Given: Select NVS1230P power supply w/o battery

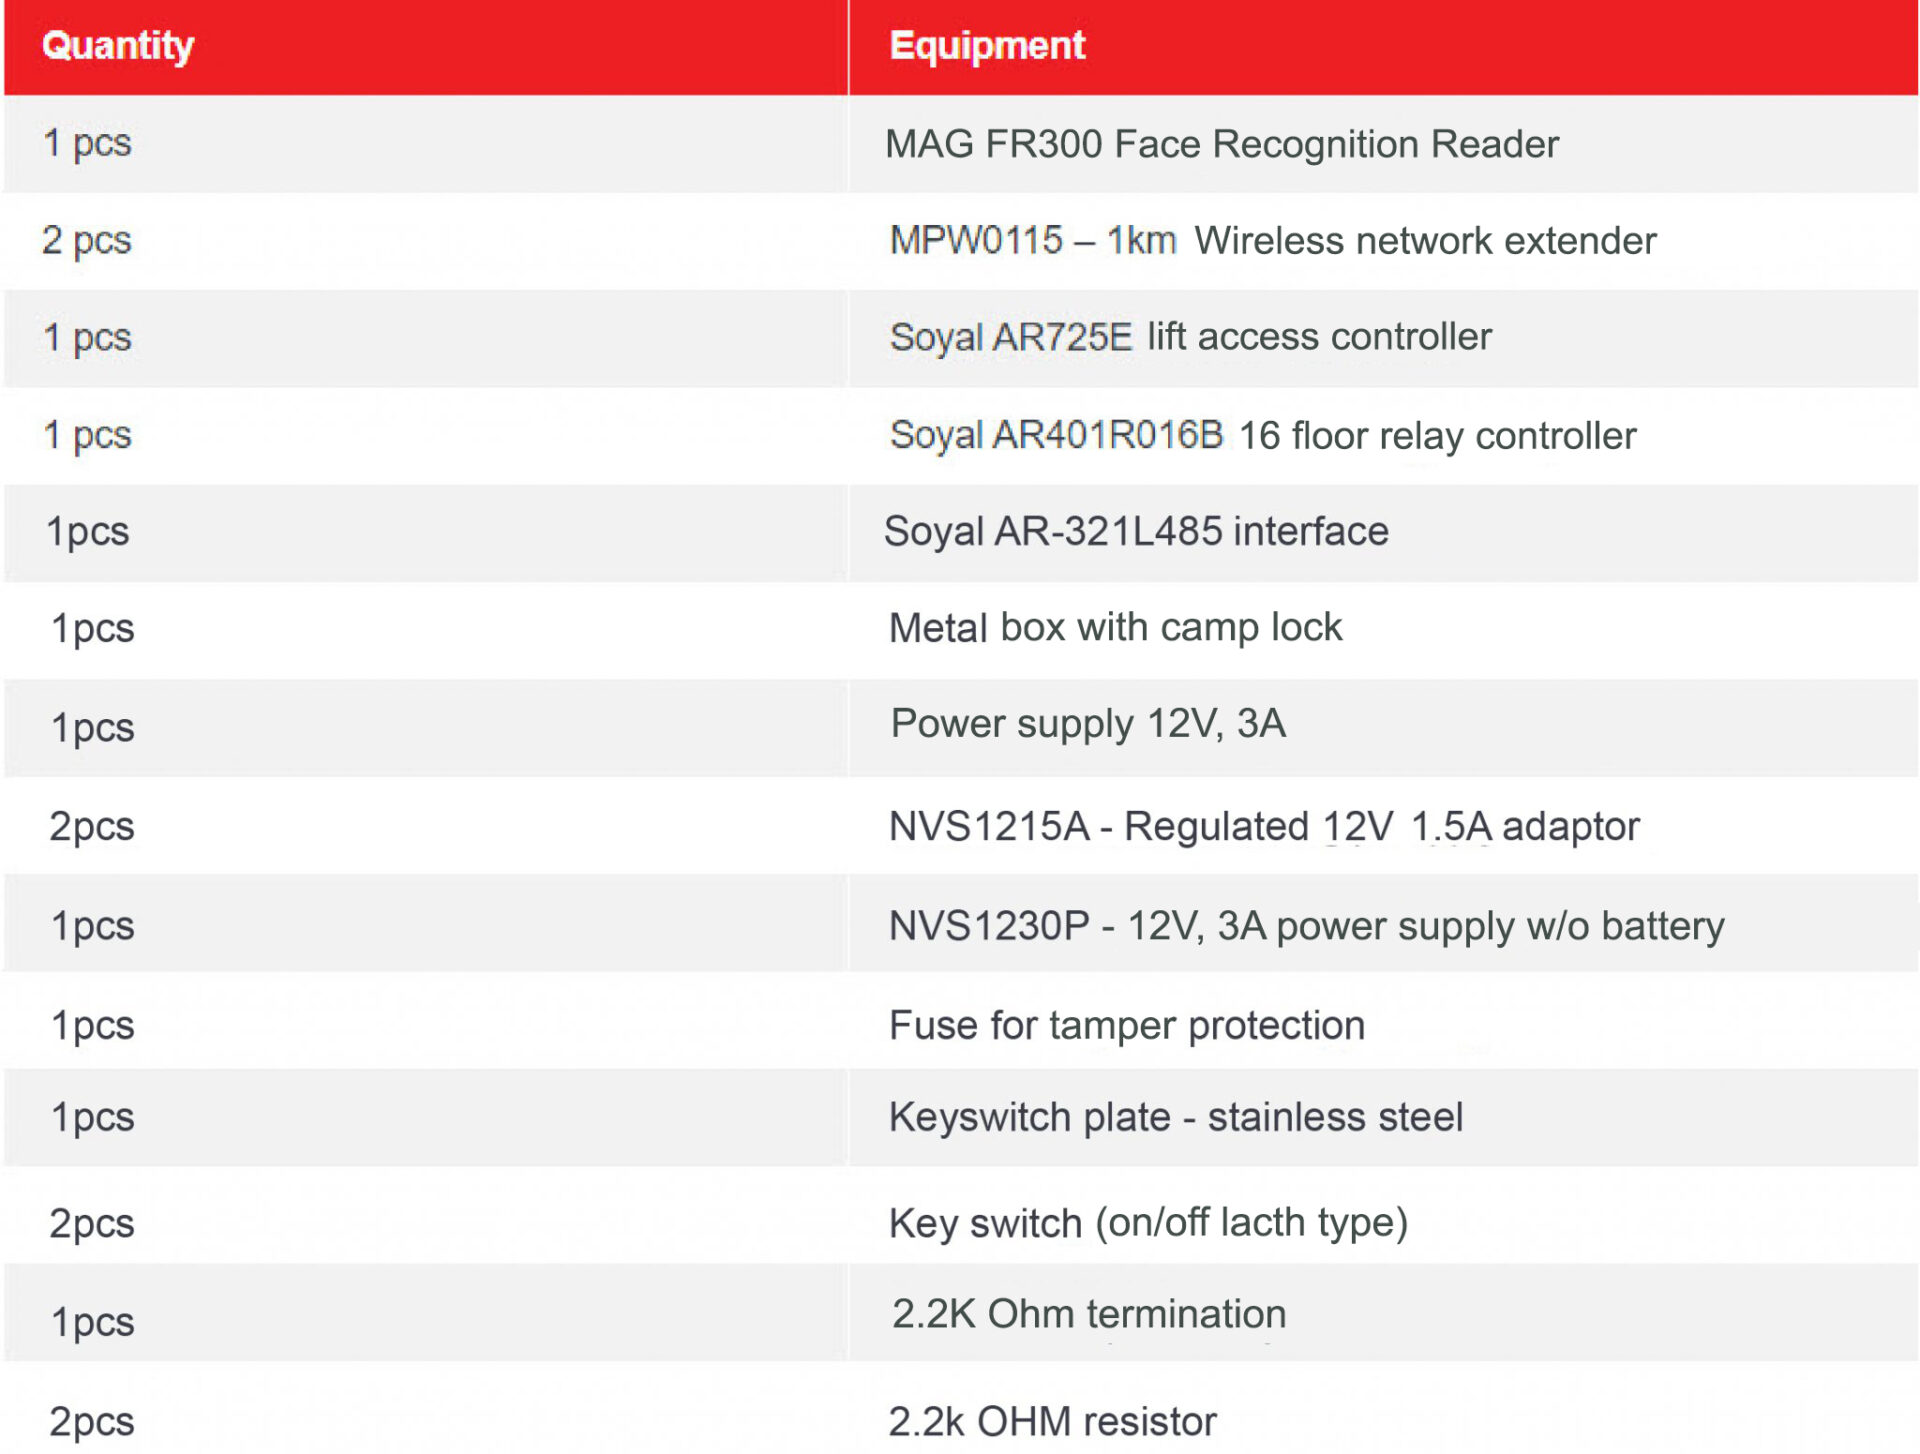Looking at the screenshot, I should point(1307,926).
